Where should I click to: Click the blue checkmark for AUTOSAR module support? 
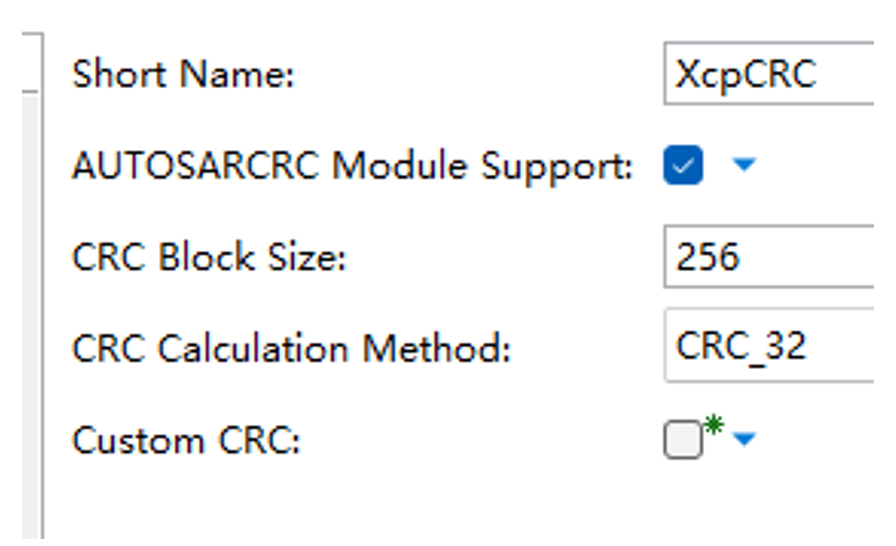(x=682, y=166)
